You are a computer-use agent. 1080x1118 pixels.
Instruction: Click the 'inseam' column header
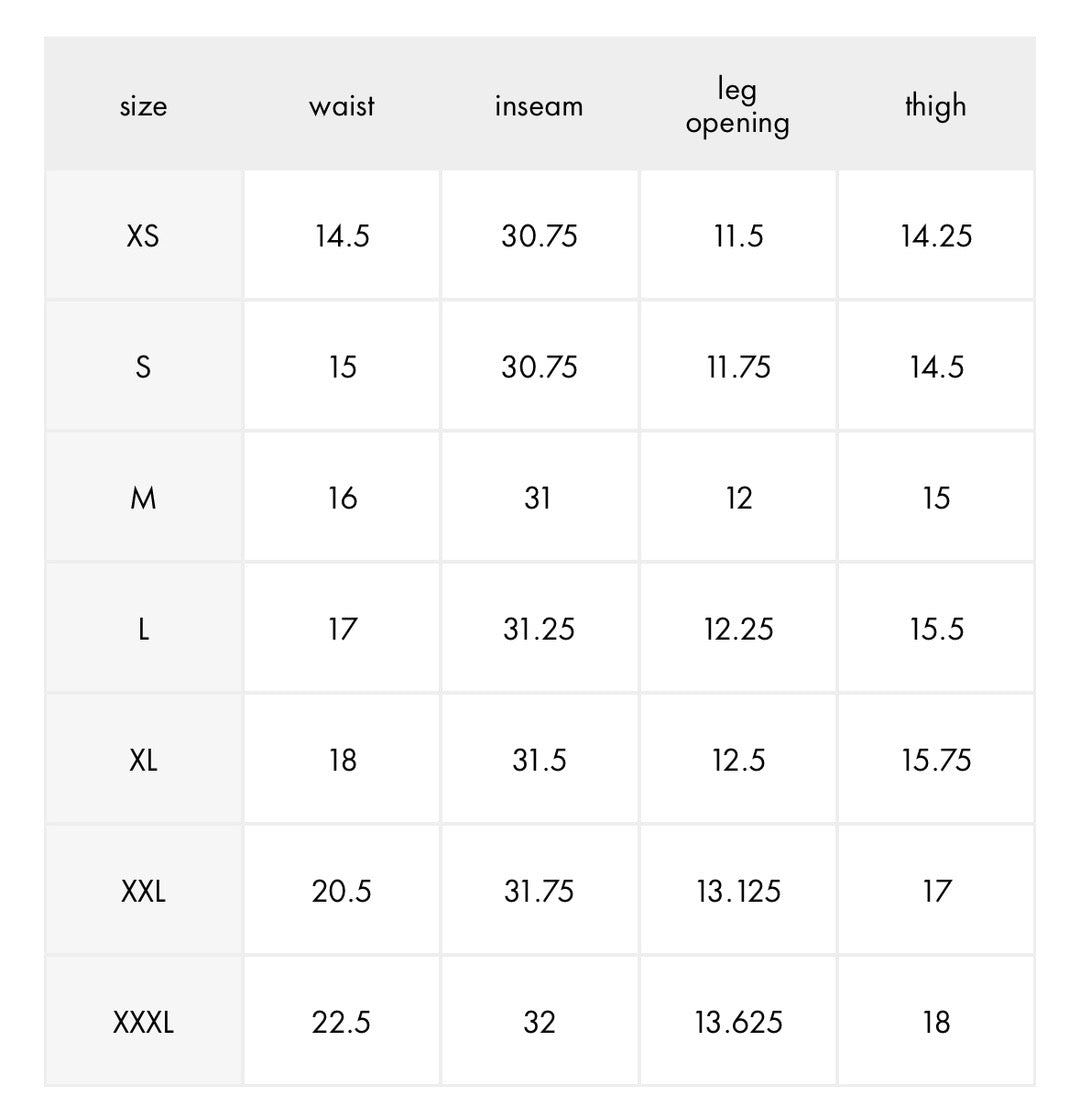(539, 106)
